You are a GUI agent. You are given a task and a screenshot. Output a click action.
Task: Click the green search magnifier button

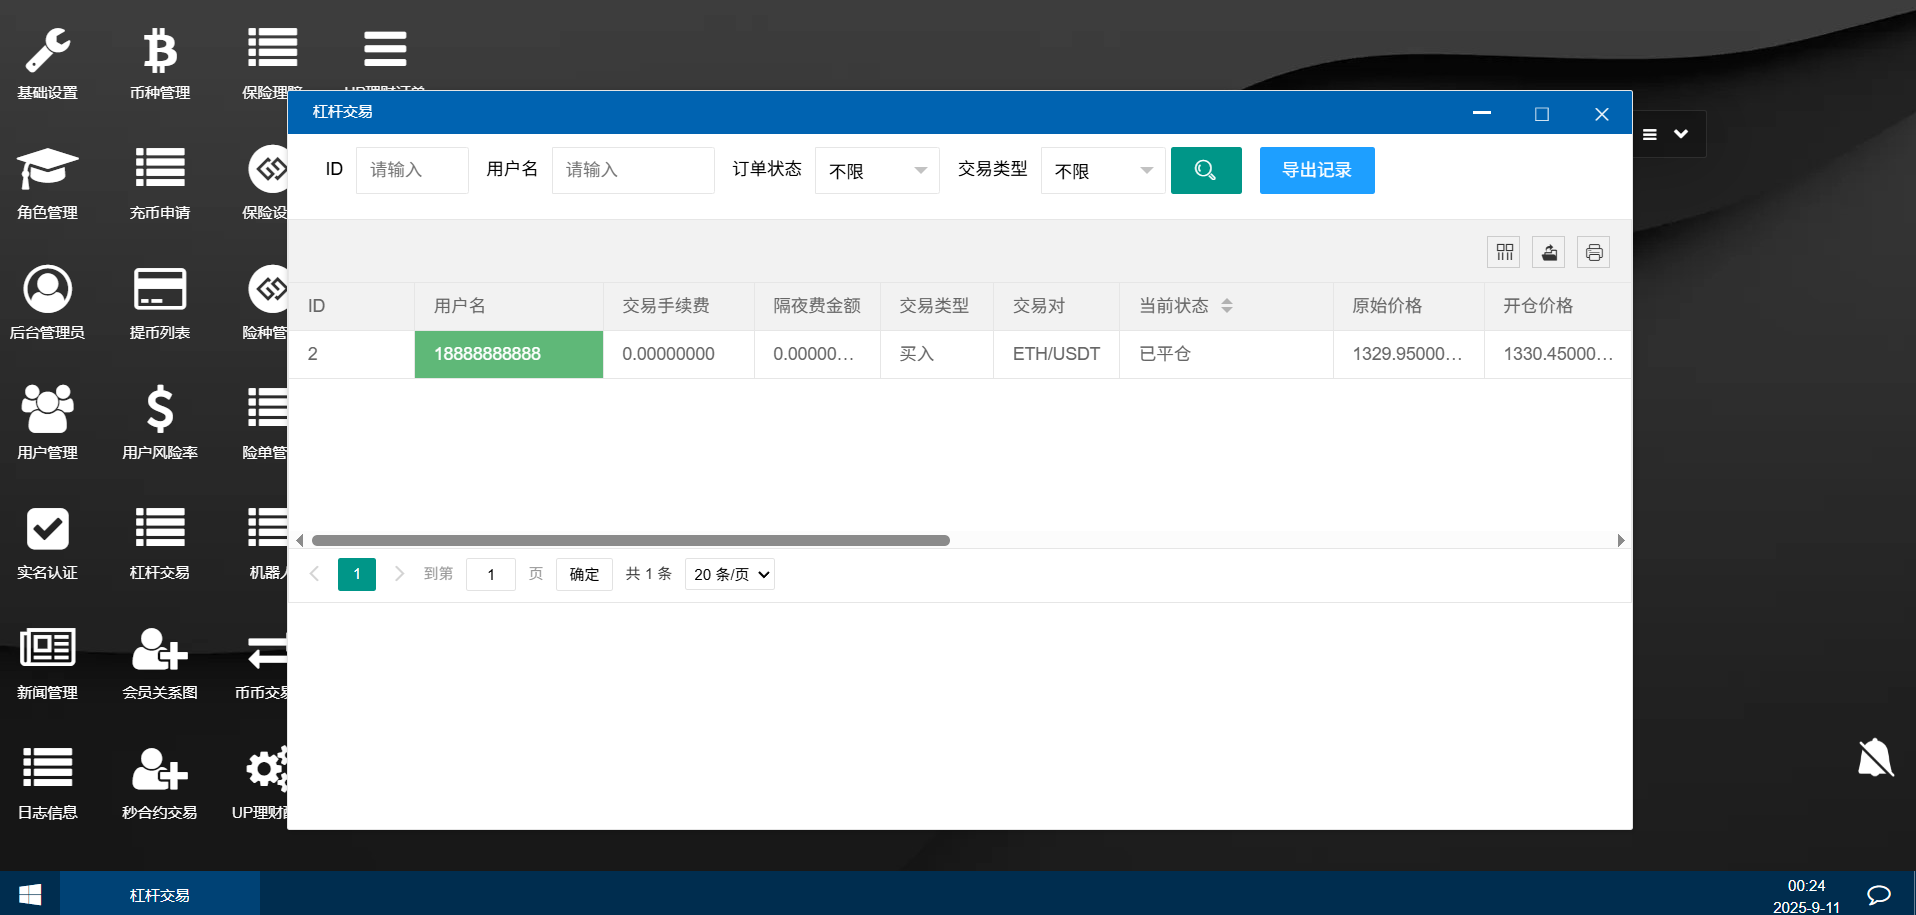1205,171
